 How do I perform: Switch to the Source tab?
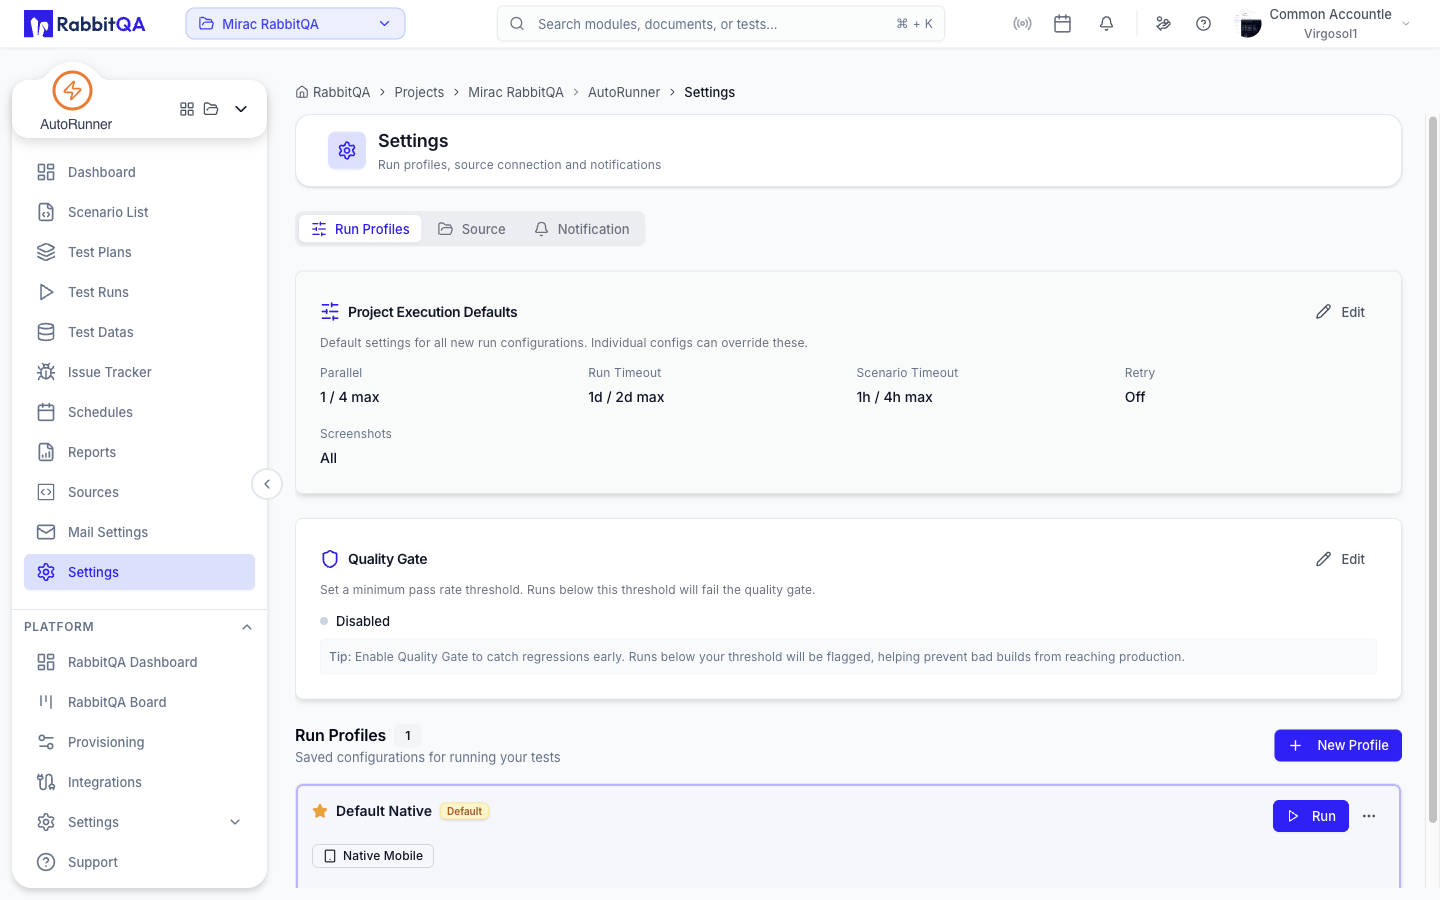click(x=472, y=229)
